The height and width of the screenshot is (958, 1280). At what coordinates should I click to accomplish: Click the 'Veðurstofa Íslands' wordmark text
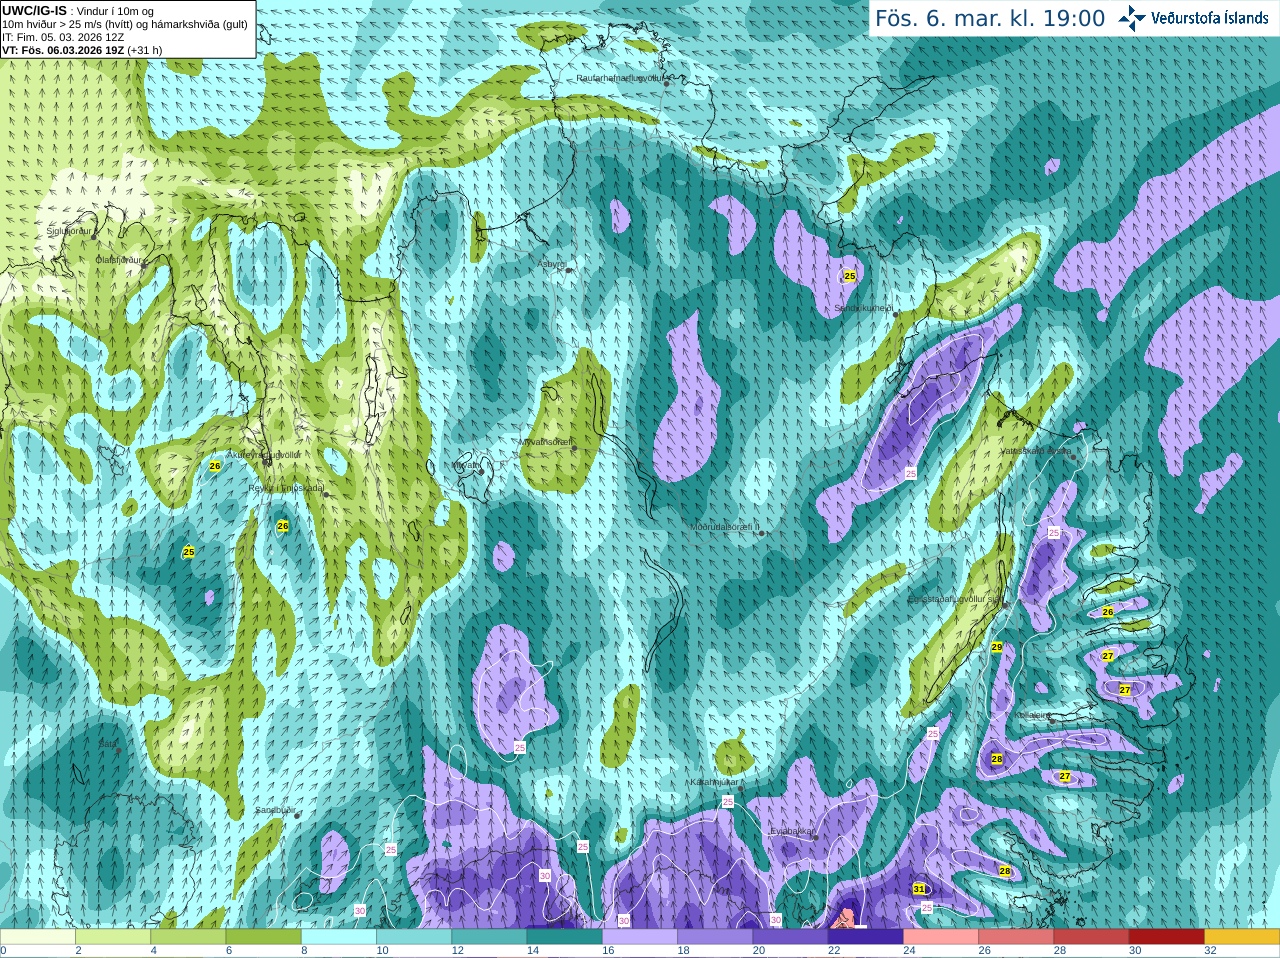(1210, 18)
